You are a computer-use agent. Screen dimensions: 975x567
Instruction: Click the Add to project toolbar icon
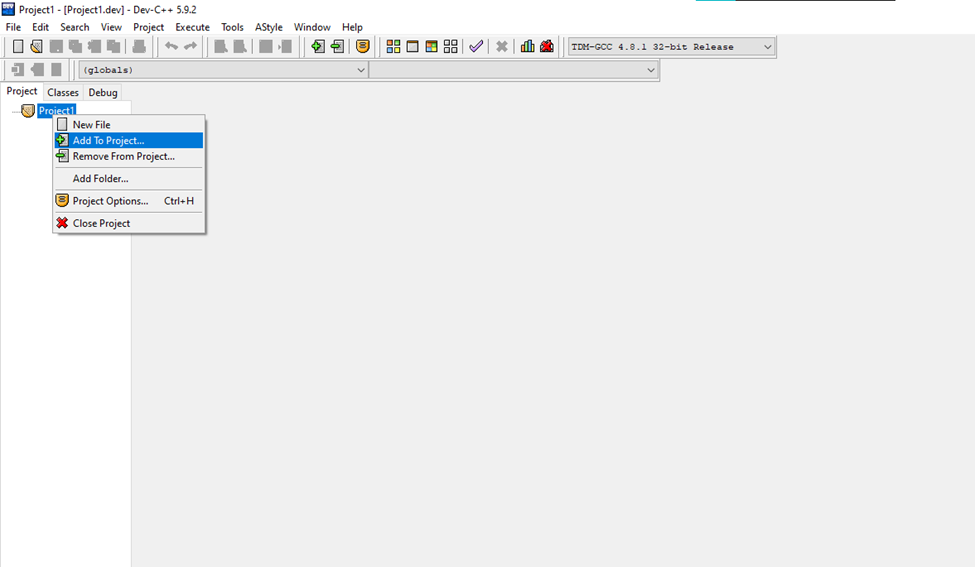318,47
